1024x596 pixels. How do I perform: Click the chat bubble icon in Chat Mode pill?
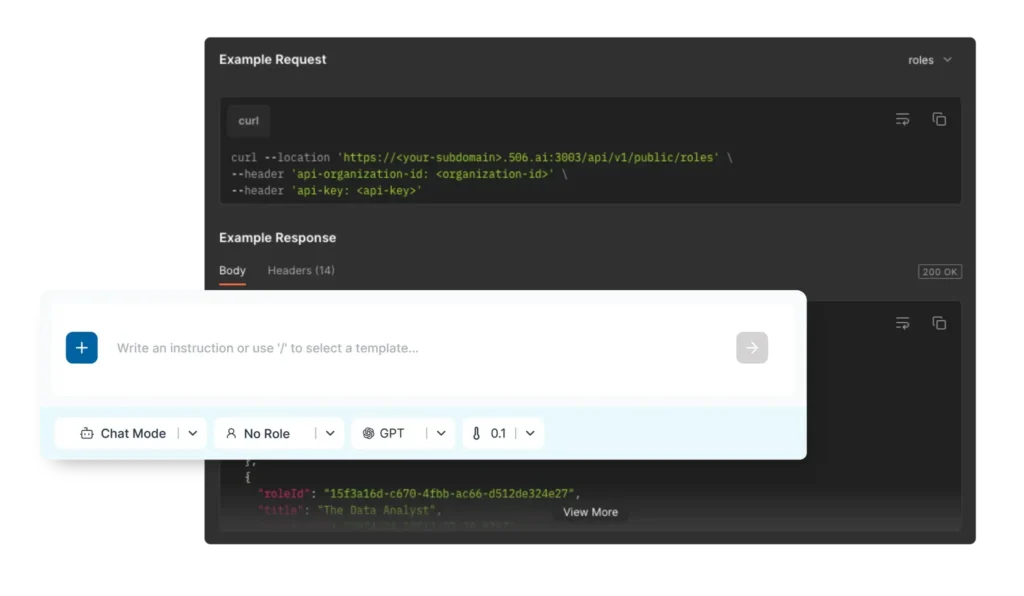point(88,433)
